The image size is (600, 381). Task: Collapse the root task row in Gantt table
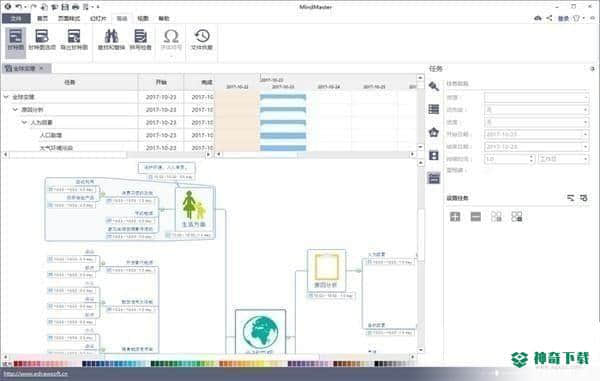(6, 97)
